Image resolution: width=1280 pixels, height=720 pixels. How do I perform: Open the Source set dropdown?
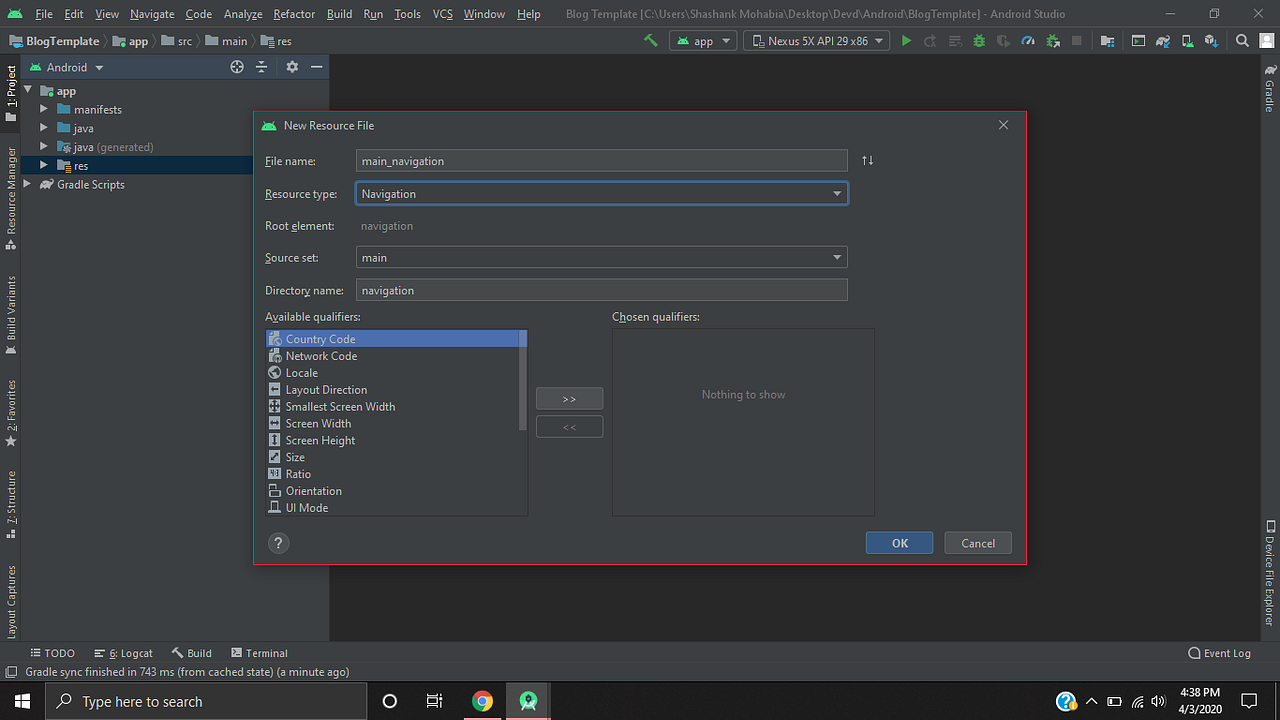pos(837,257)
